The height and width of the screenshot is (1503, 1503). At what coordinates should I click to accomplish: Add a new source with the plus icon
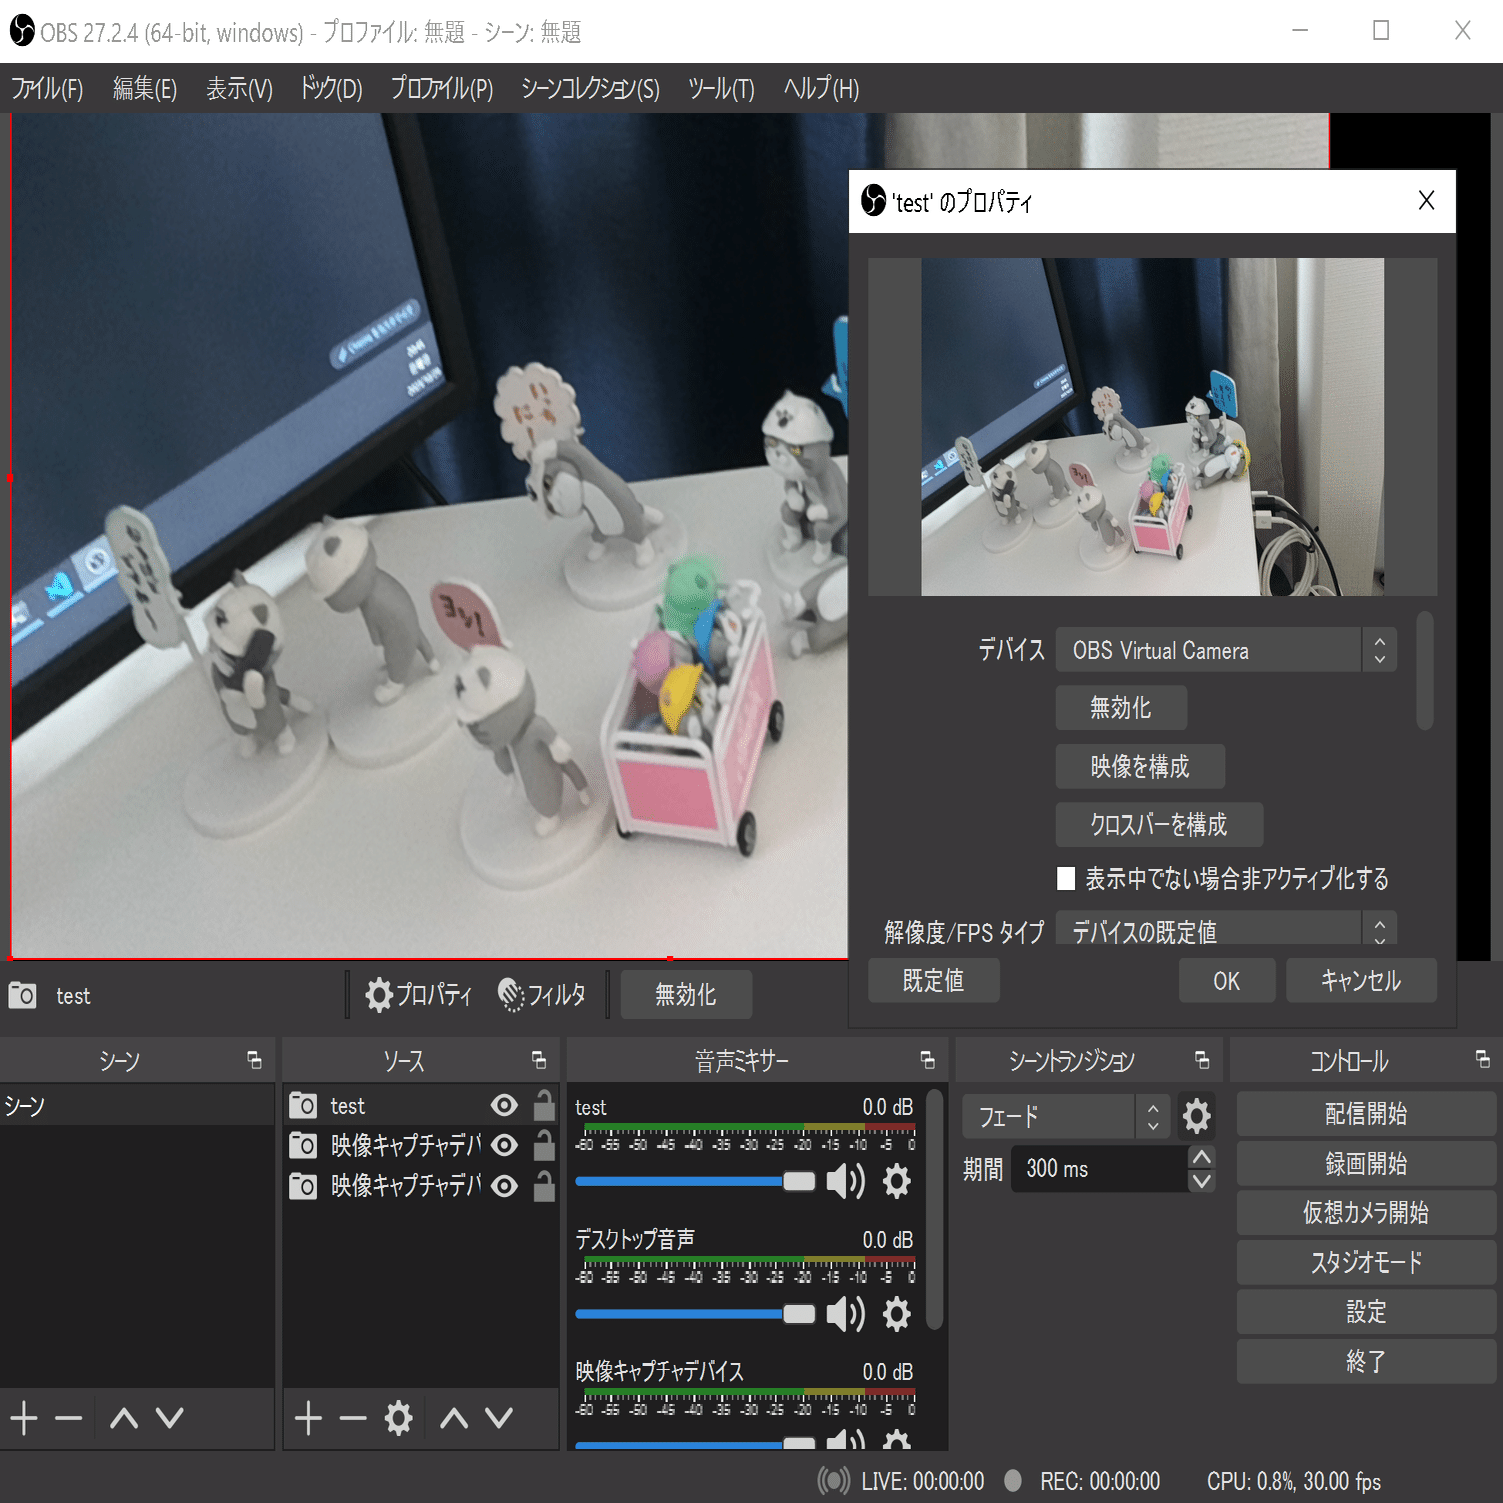[x=308, y=1418]
